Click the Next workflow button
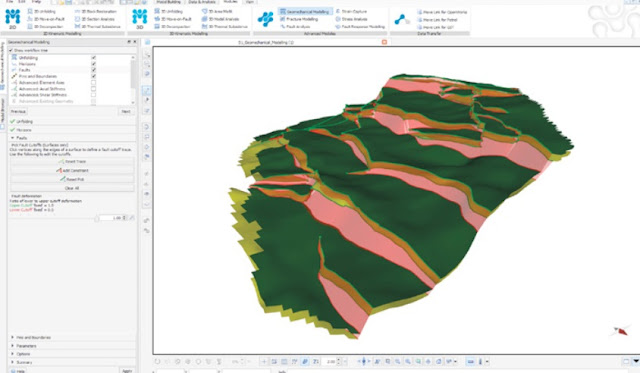 click(126, 111)
